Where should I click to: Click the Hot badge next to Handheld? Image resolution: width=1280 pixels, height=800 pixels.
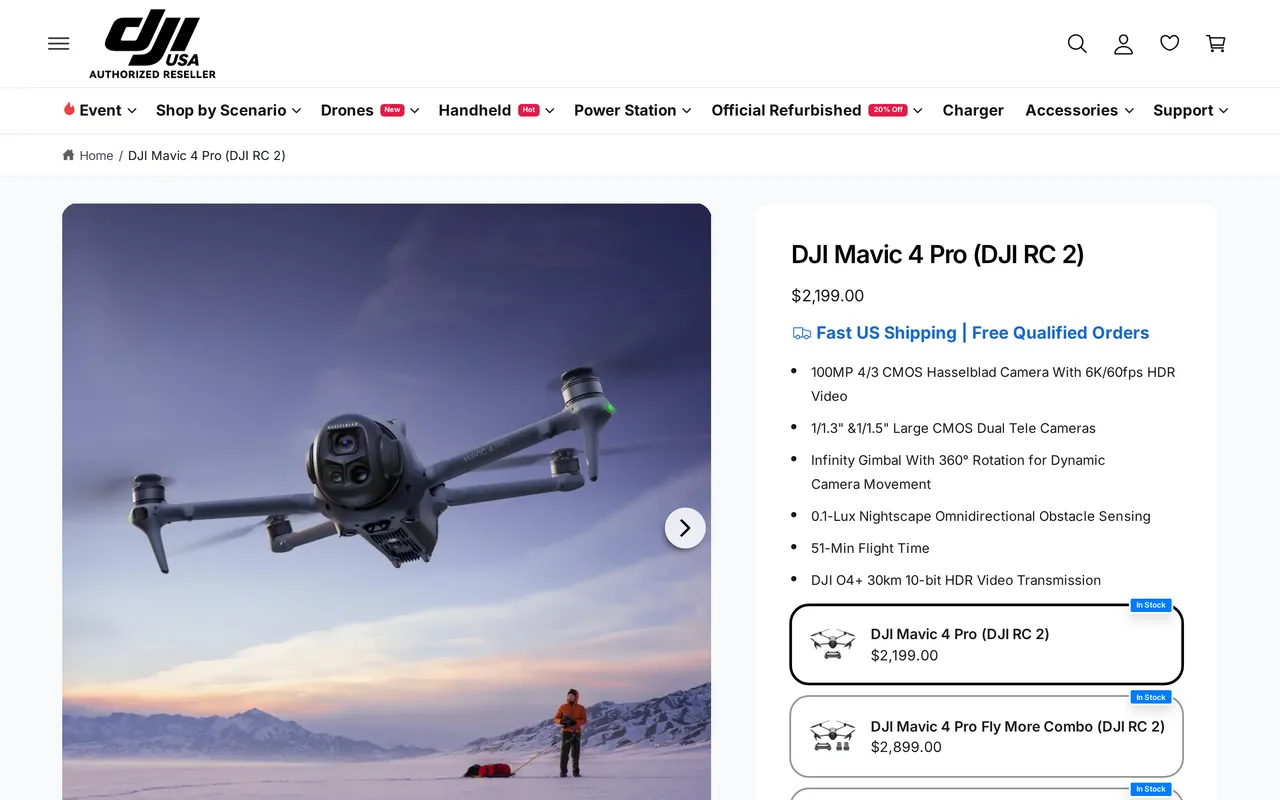click(529, 110)
